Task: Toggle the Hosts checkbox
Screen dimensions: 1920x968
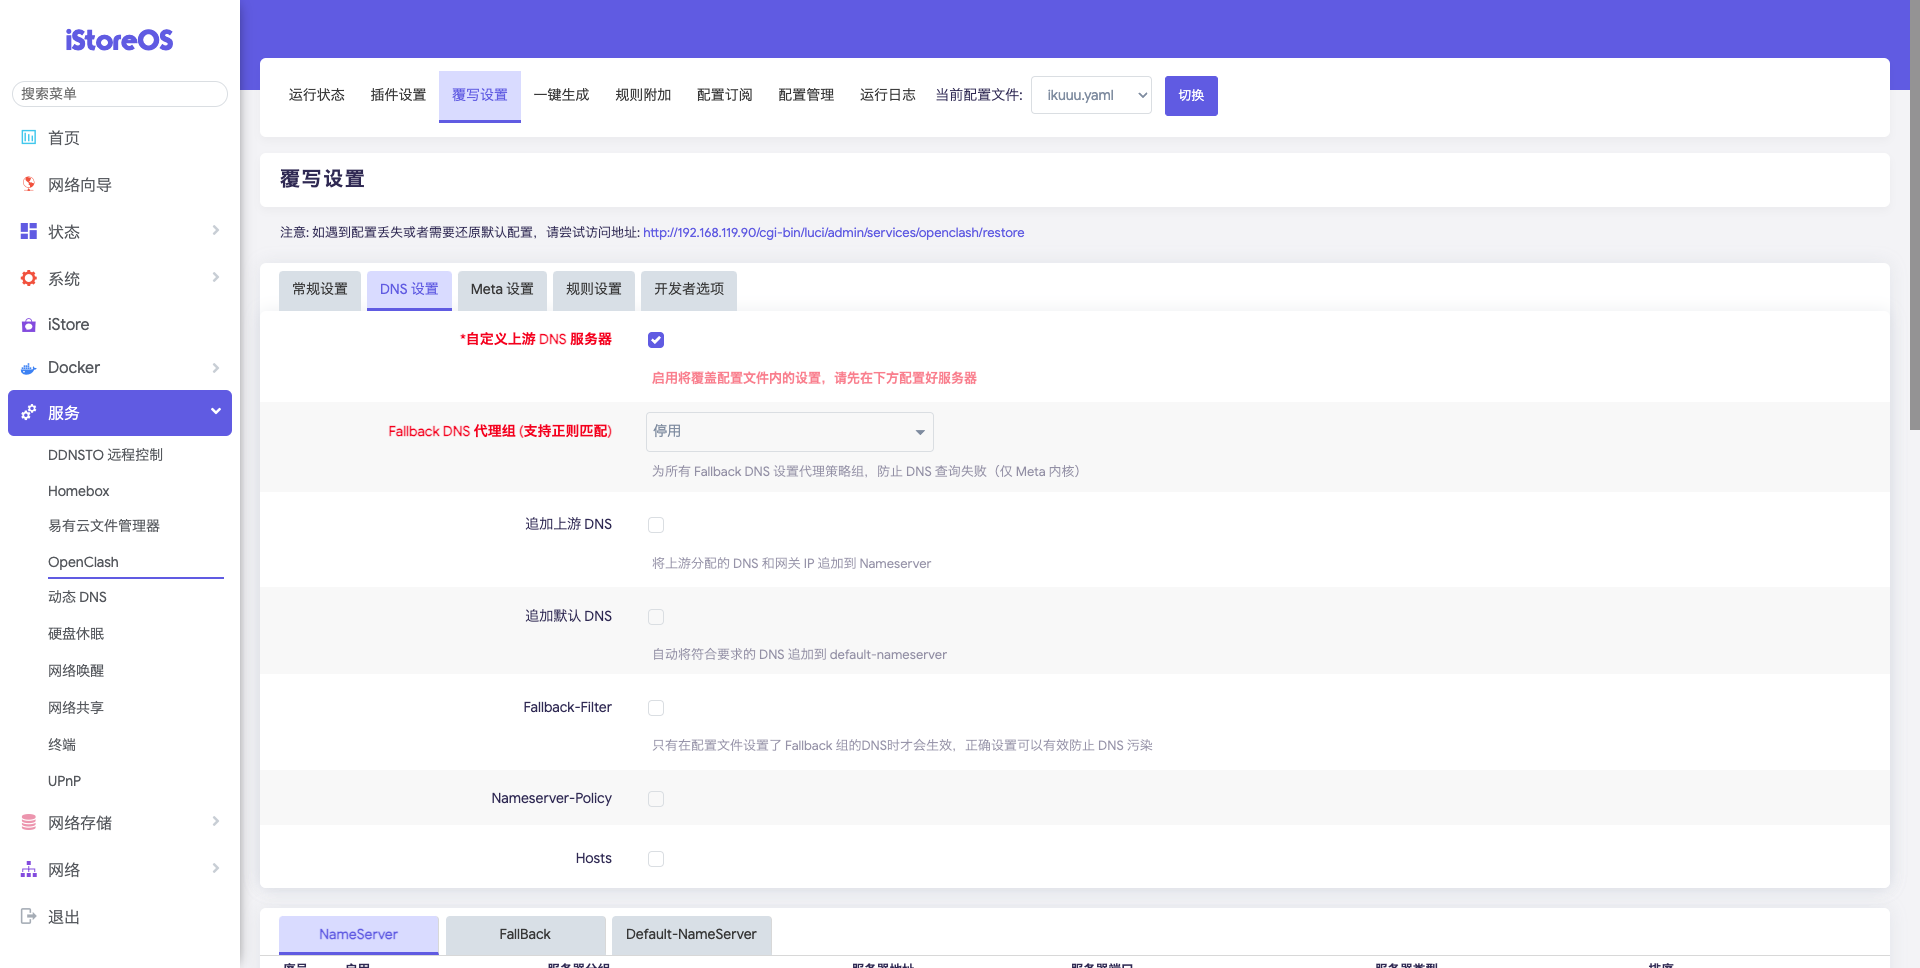Action: 656,859
